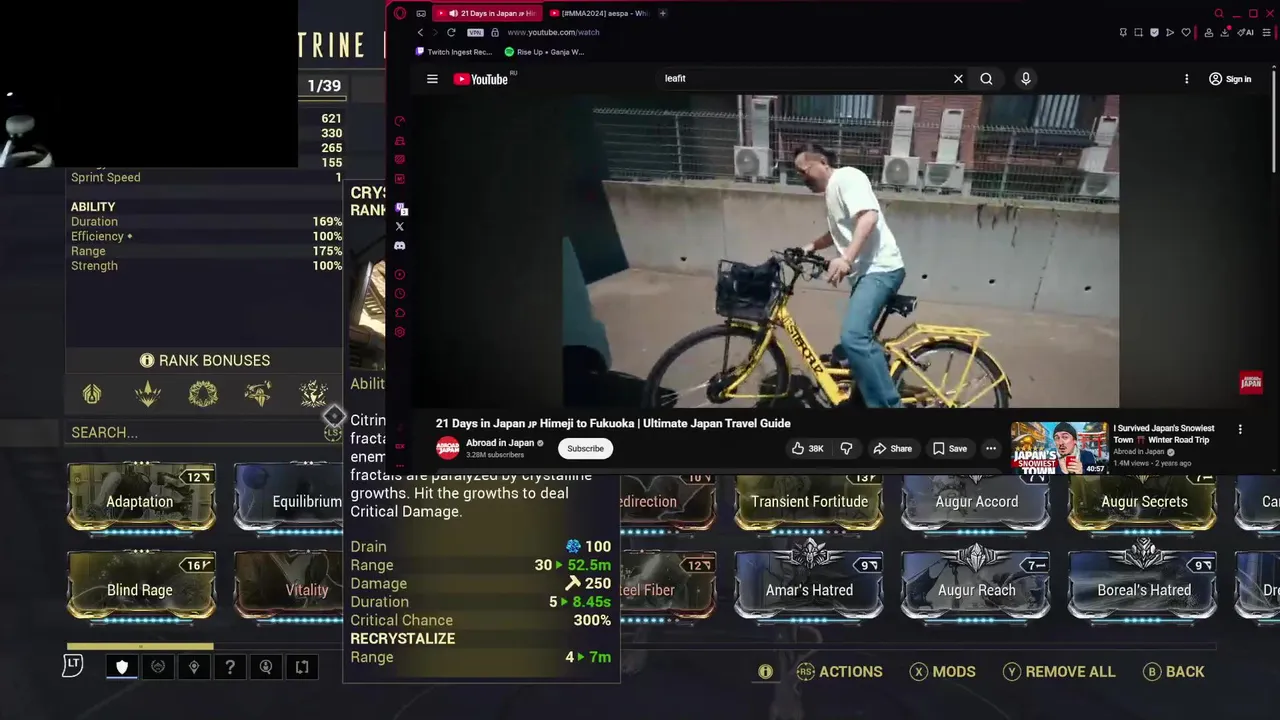Viewport: 1280px width, 720px height.
Task: Click info icon beside ACTIONS
Action: [x=765, y=672]
